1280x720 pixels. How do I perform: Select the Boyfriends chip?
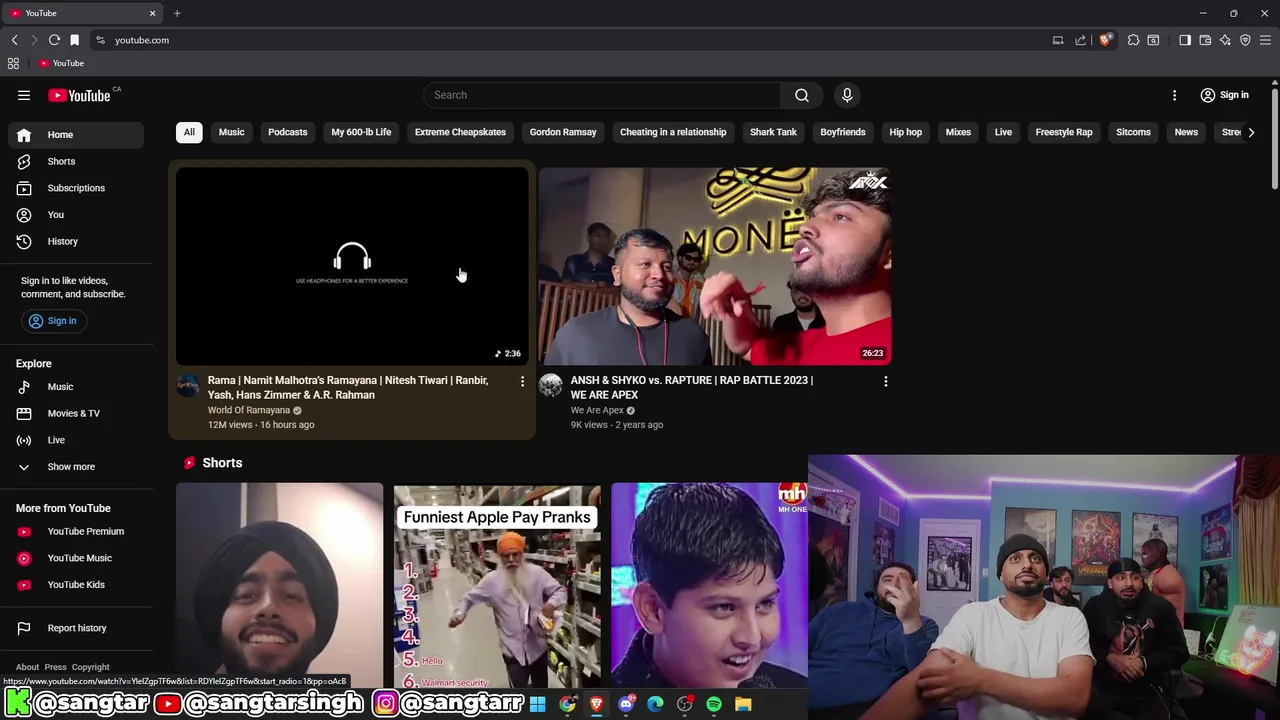point(843,132)
